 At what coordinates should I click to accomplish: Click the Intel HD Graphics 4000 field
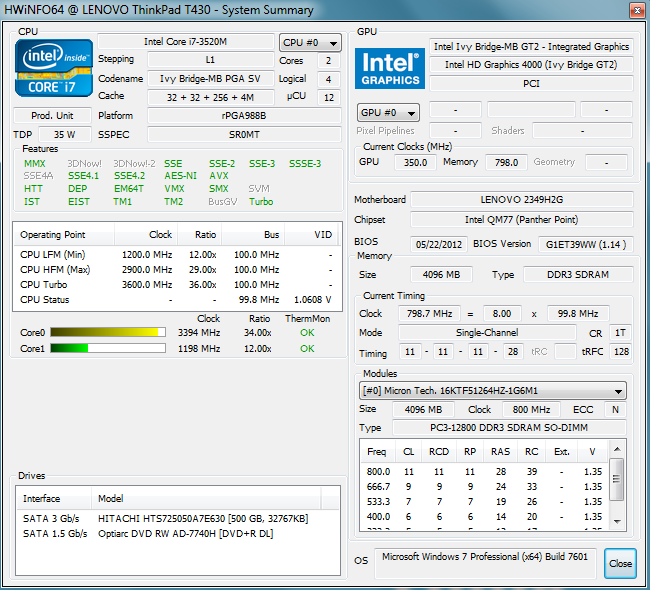531,65
